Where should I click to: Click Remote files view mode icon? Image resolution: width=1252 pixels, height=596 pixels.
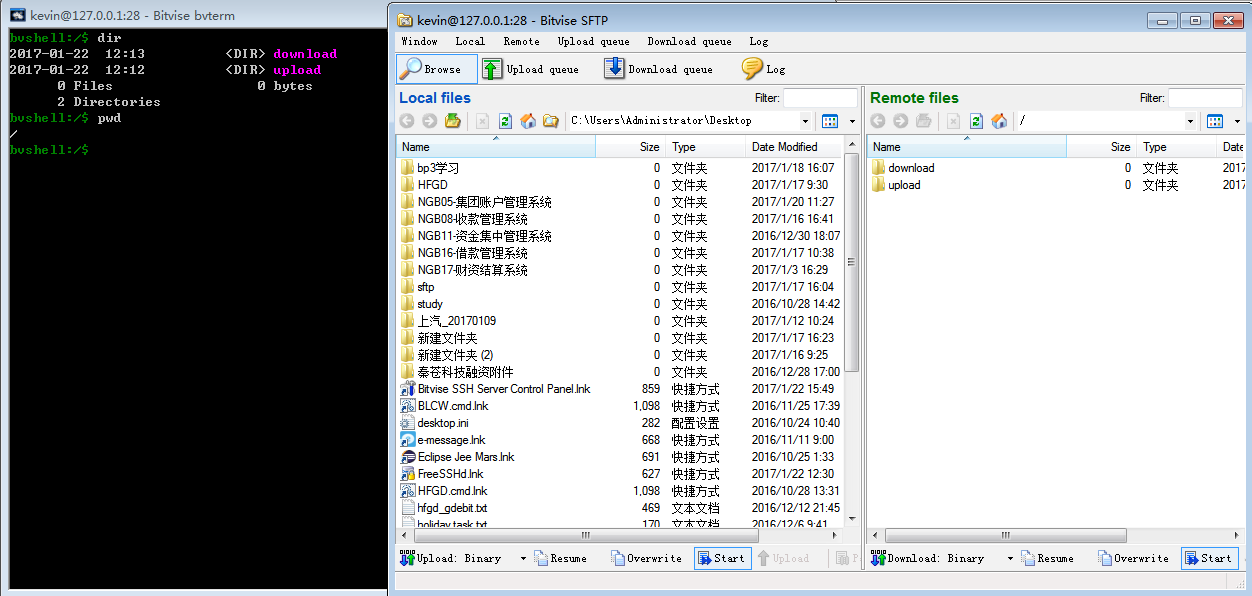point(1215,121)
